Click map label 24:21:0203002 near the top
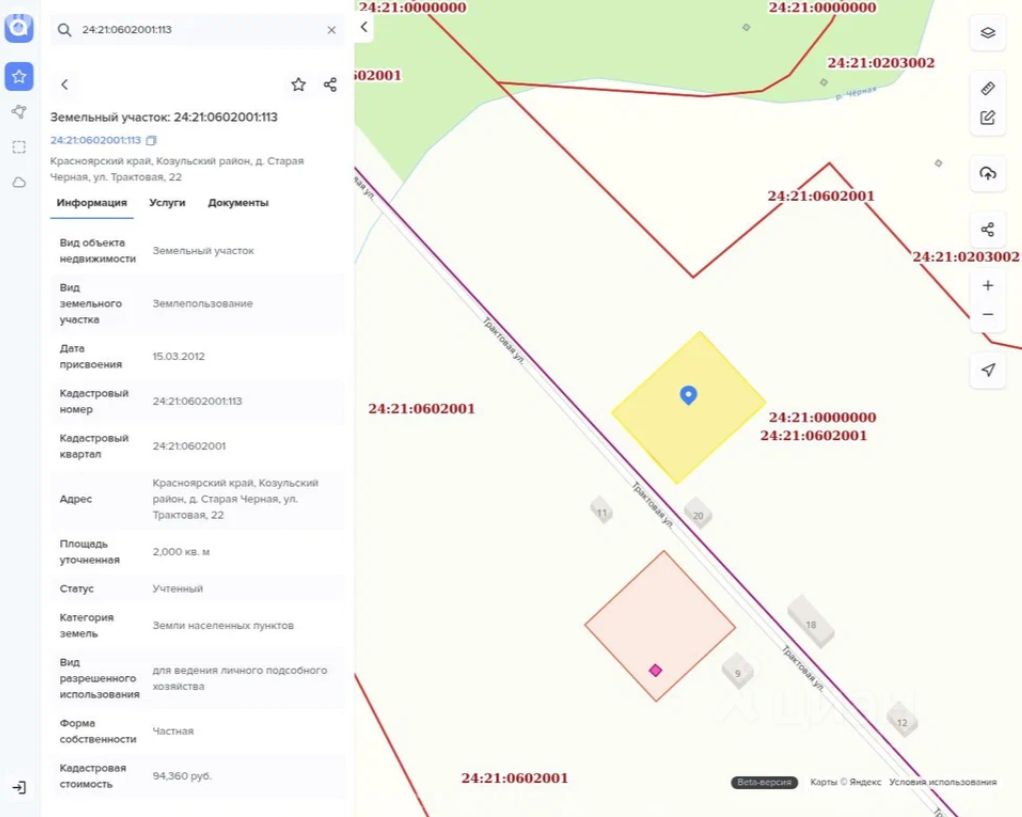Screen dimensions: 1022x817 tap(881, 63)
